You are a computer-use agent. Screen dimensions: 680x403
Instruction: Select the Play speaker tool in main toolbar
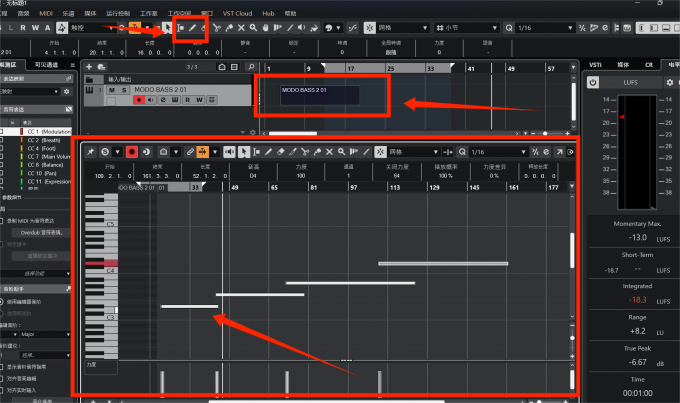click(302, 28)
